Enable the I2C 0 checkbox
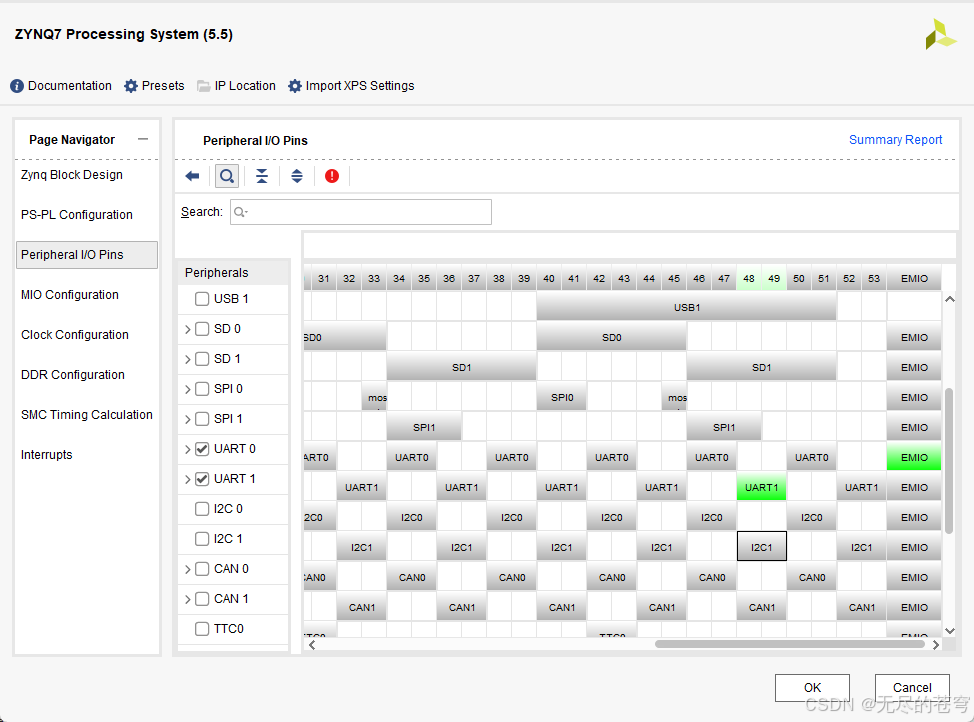Image resolution: width=974 pixels, height=722 pixels. pos(202,509)
